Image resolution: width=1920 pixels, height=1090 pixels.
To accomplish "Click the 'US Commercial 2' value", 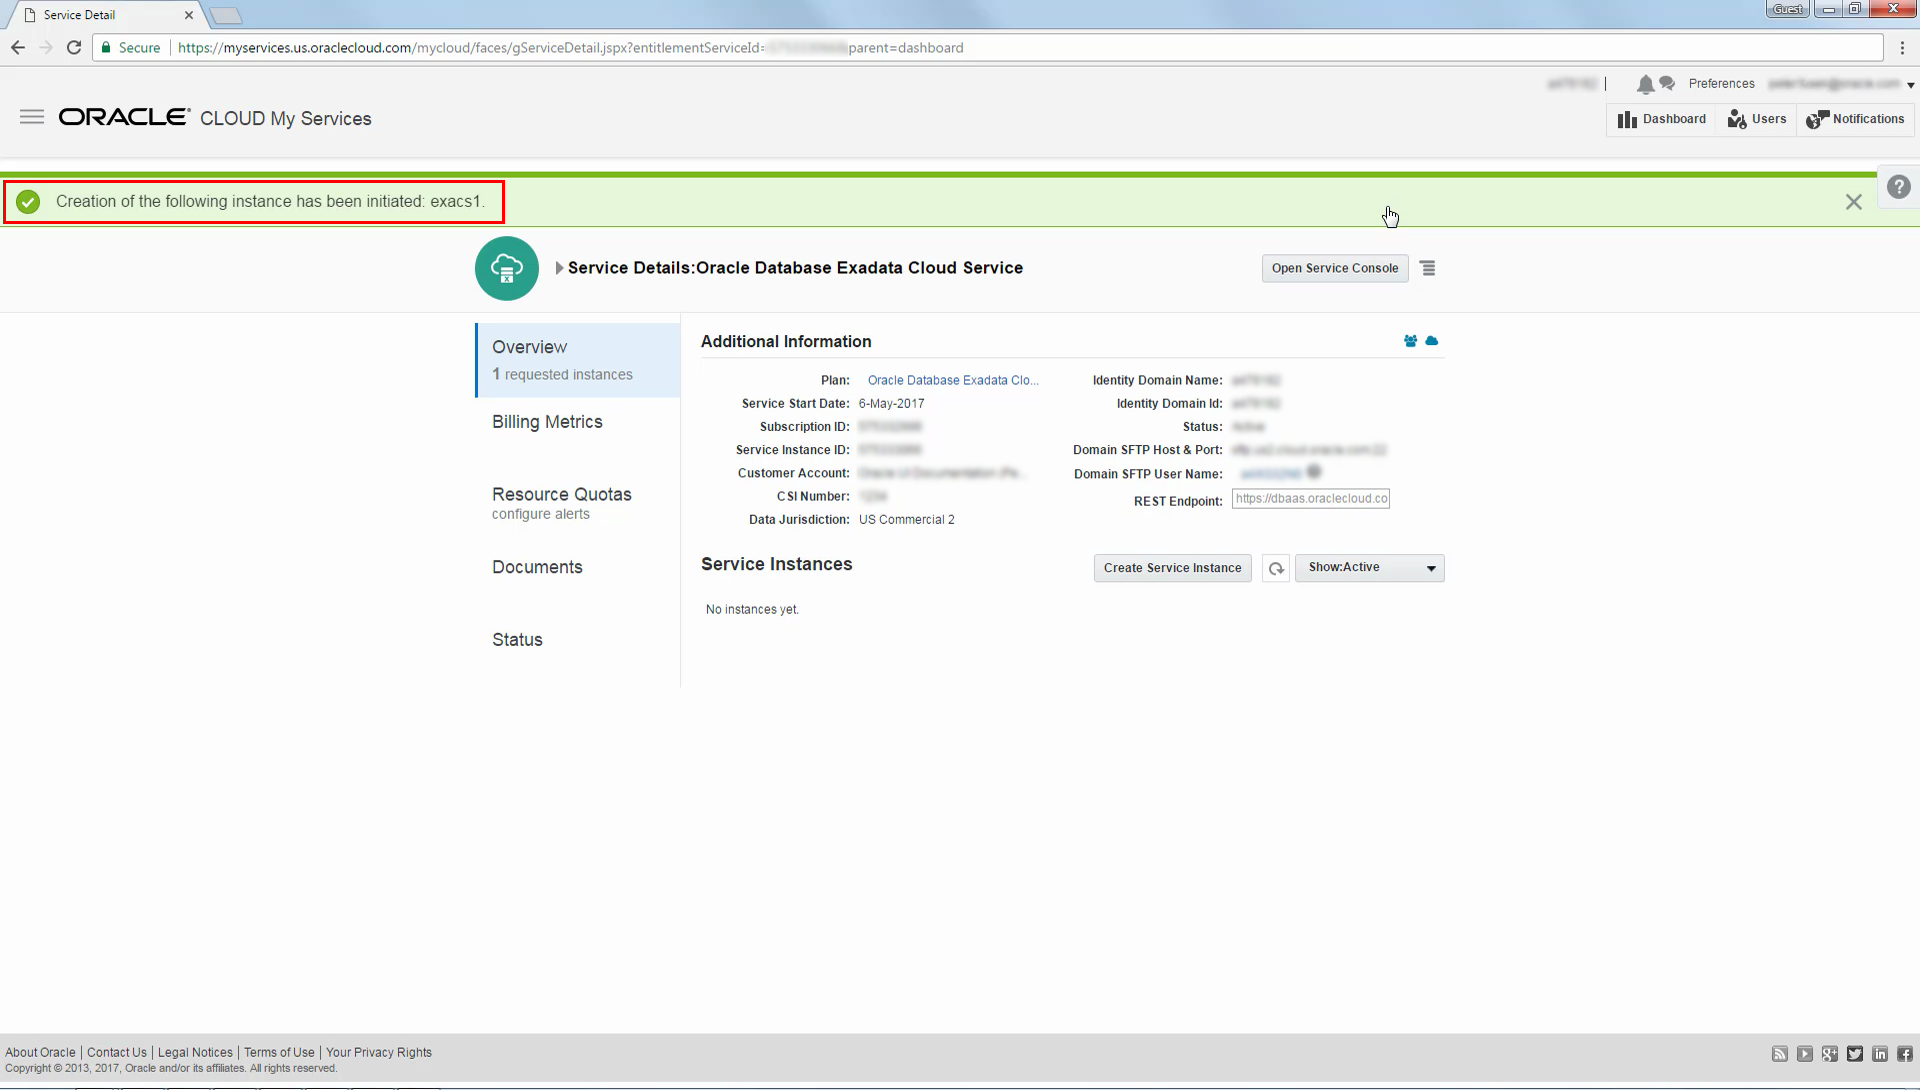I will click(x=906, y=520).
